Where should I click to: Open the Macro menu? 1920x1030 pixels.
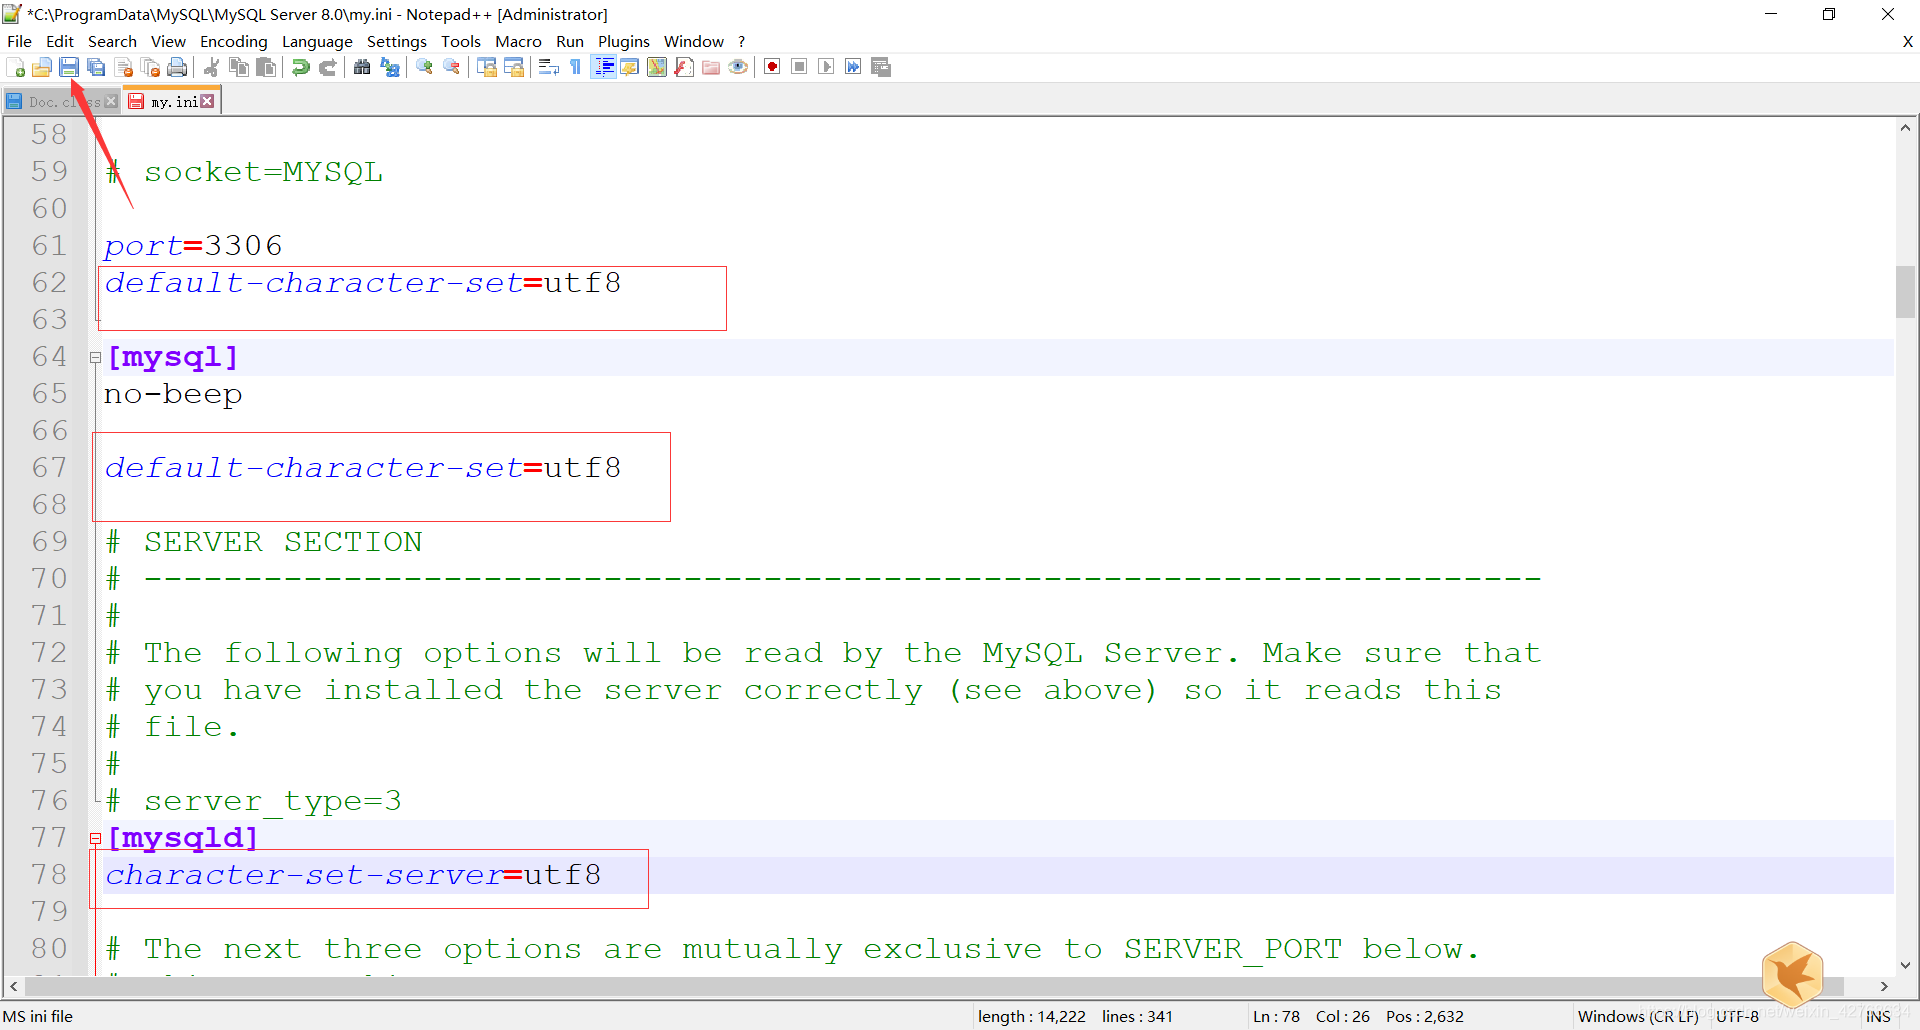(518, 41)
